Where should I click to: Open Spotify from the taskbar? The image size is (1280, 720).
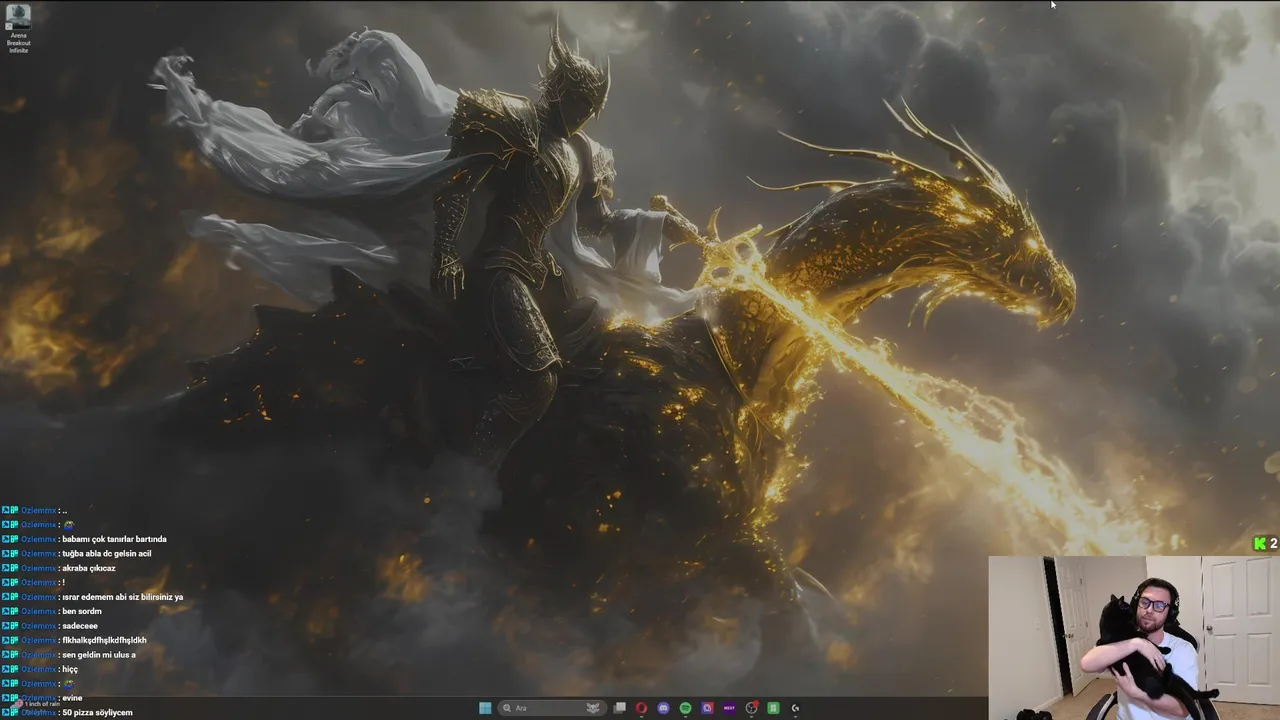[685, 708]
